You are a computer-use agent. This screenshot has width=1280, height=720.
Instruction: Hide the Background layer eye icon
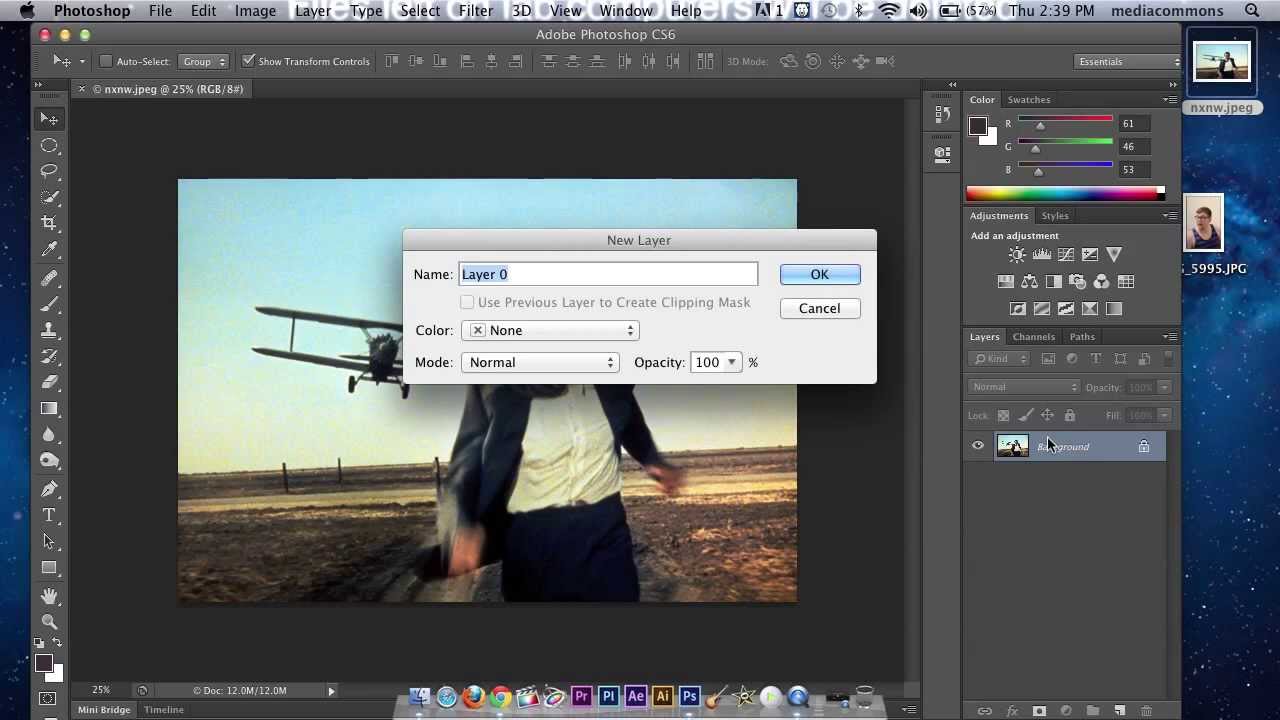pos(978,446)
